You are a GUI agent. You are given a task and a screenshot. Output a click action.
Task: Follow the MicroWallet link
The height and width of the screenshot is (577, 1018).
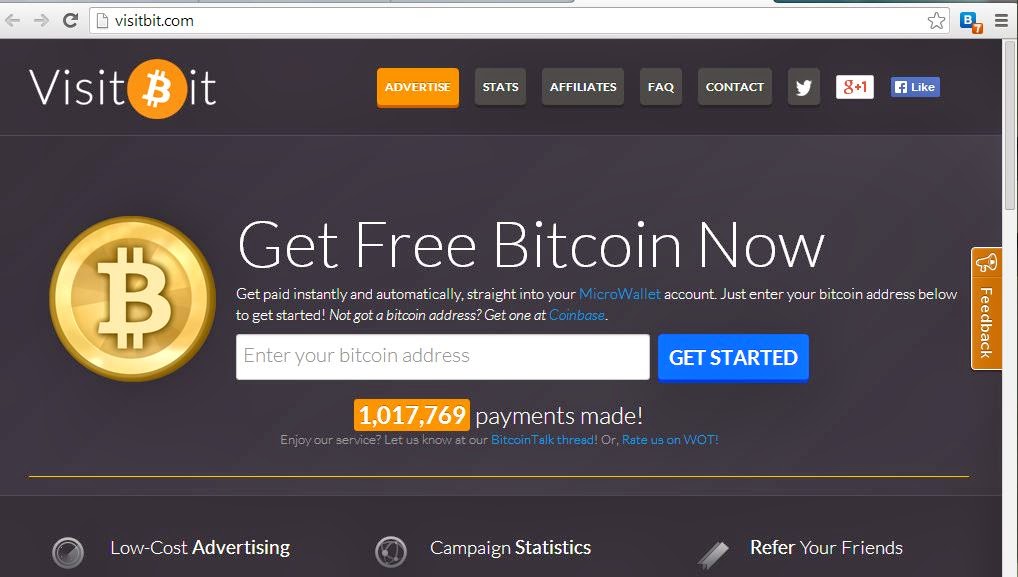pyautogui.click(x=619, y=294)
